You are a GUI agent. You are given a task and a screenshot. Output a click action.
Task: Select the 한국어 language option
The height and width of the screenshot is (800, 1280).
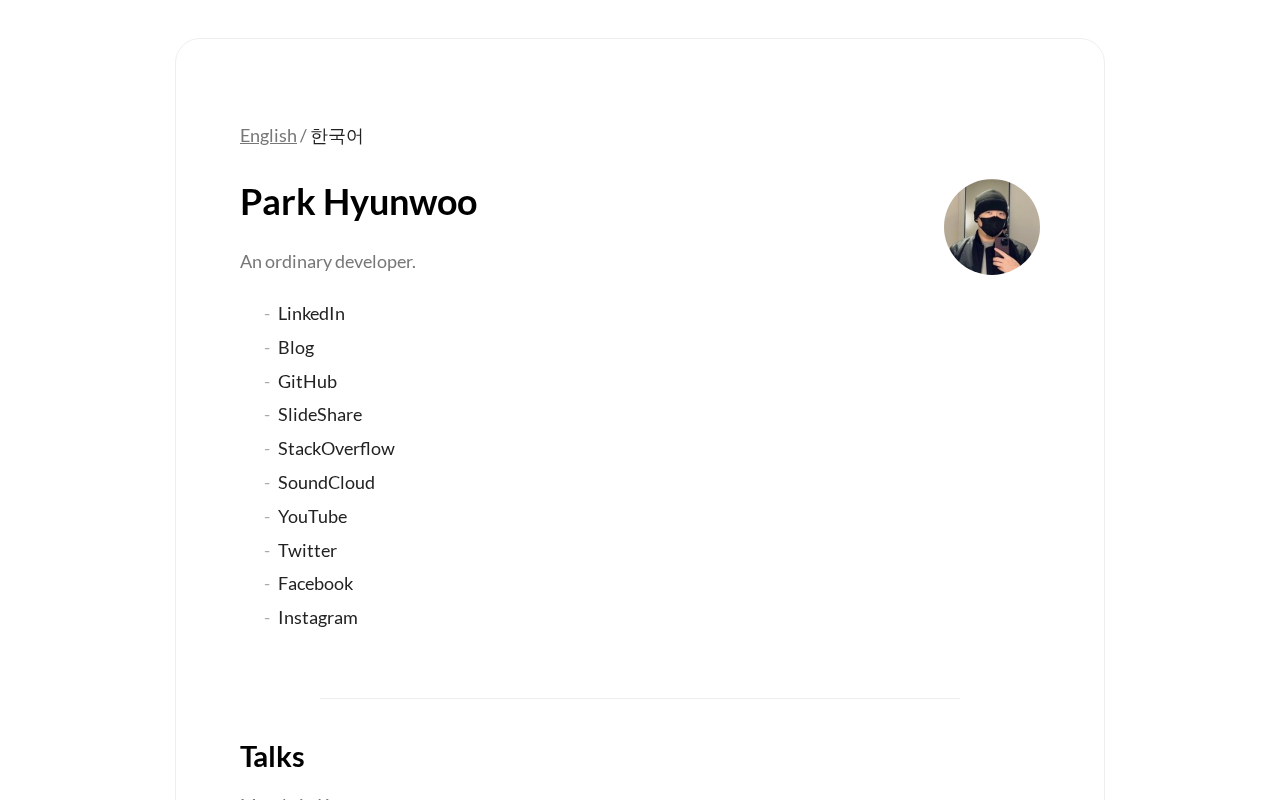[337, 136]
